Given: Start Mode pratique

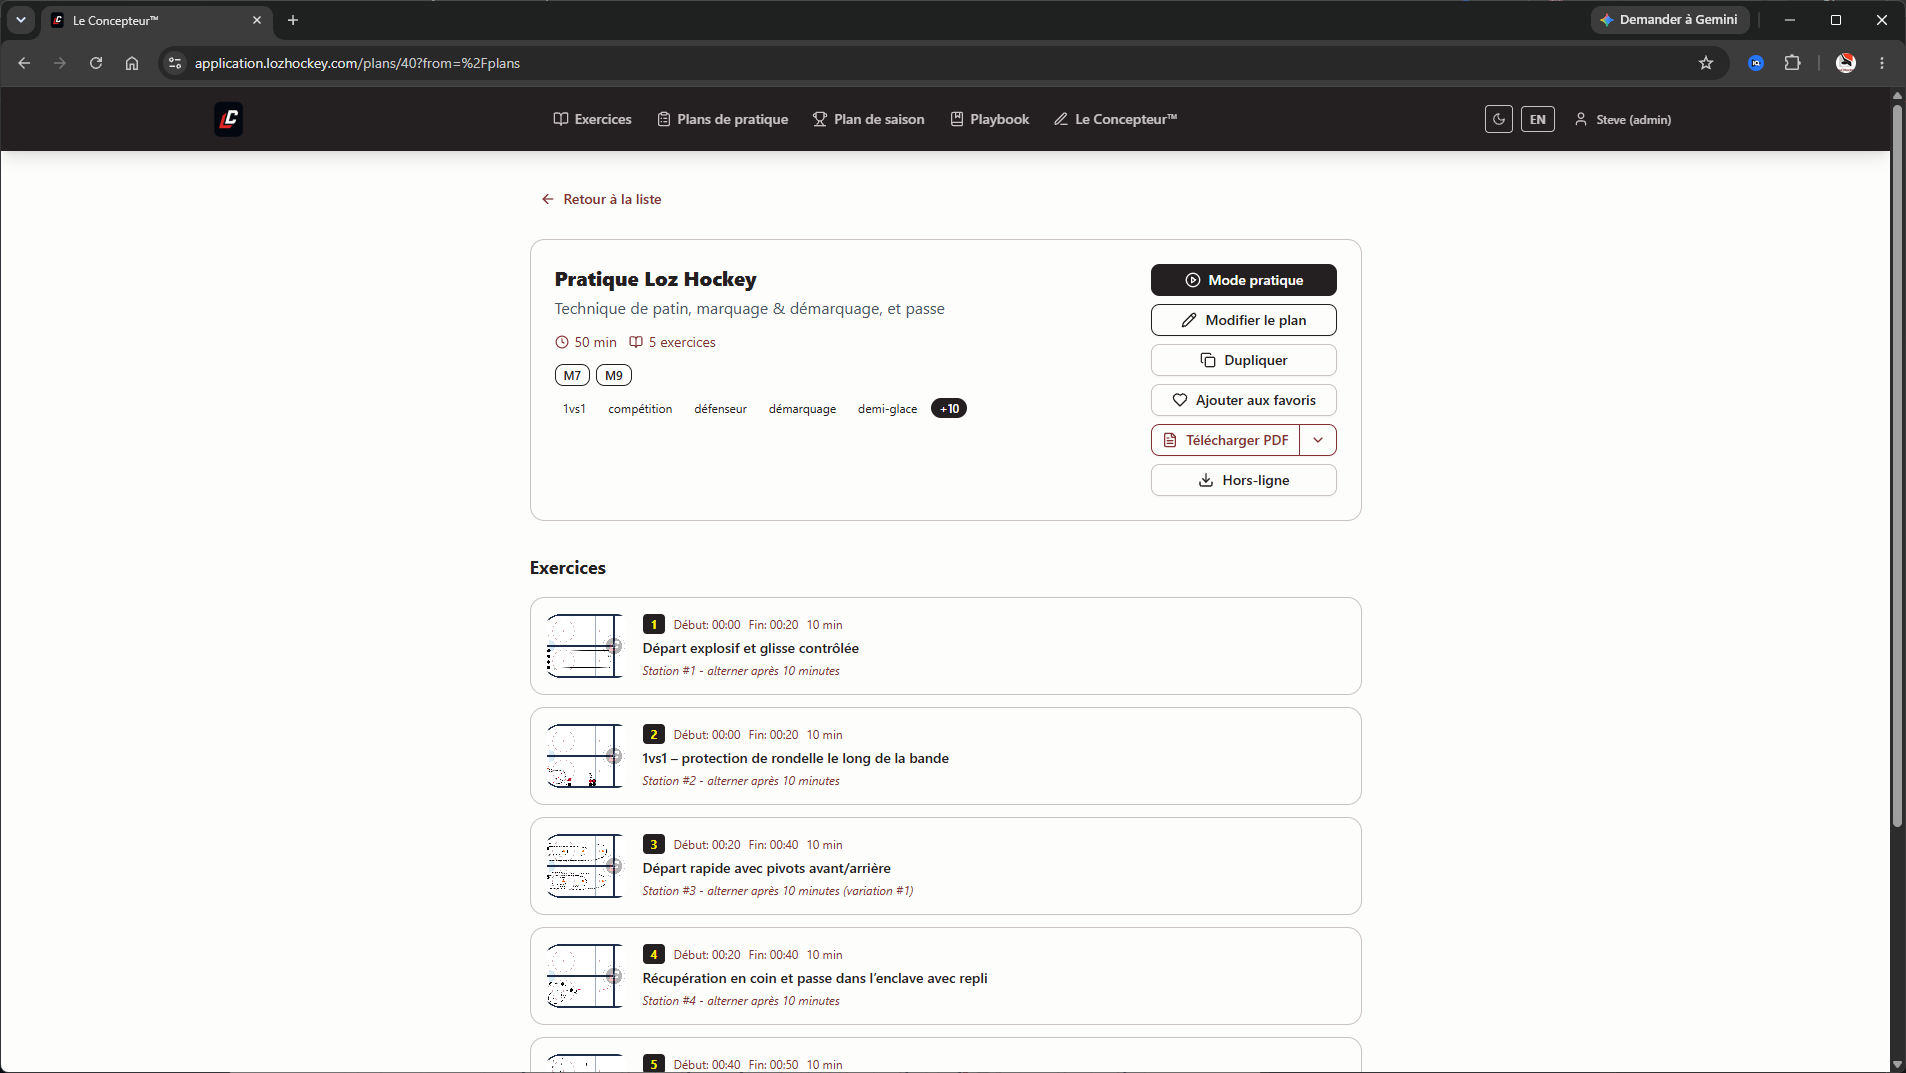Looking at the screenshot, I should (x=1243, y=280).
